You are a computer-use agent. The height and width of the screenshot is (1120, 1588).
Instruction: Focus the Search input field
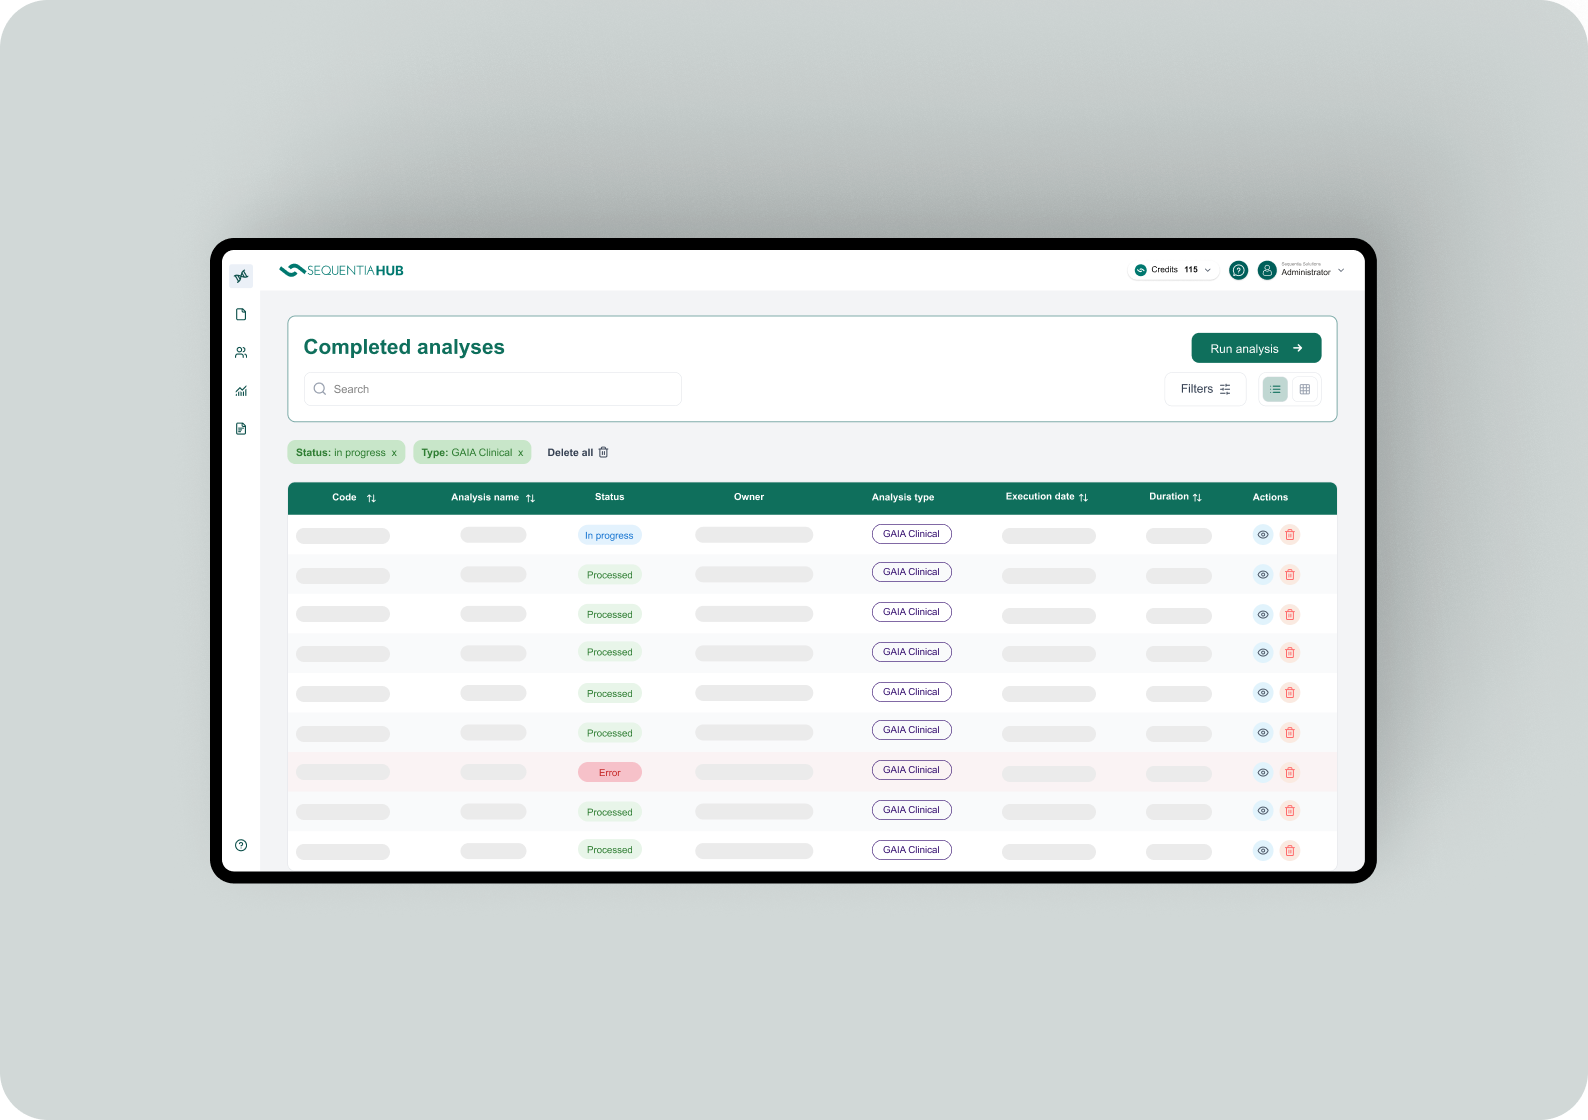click(493, 389)
